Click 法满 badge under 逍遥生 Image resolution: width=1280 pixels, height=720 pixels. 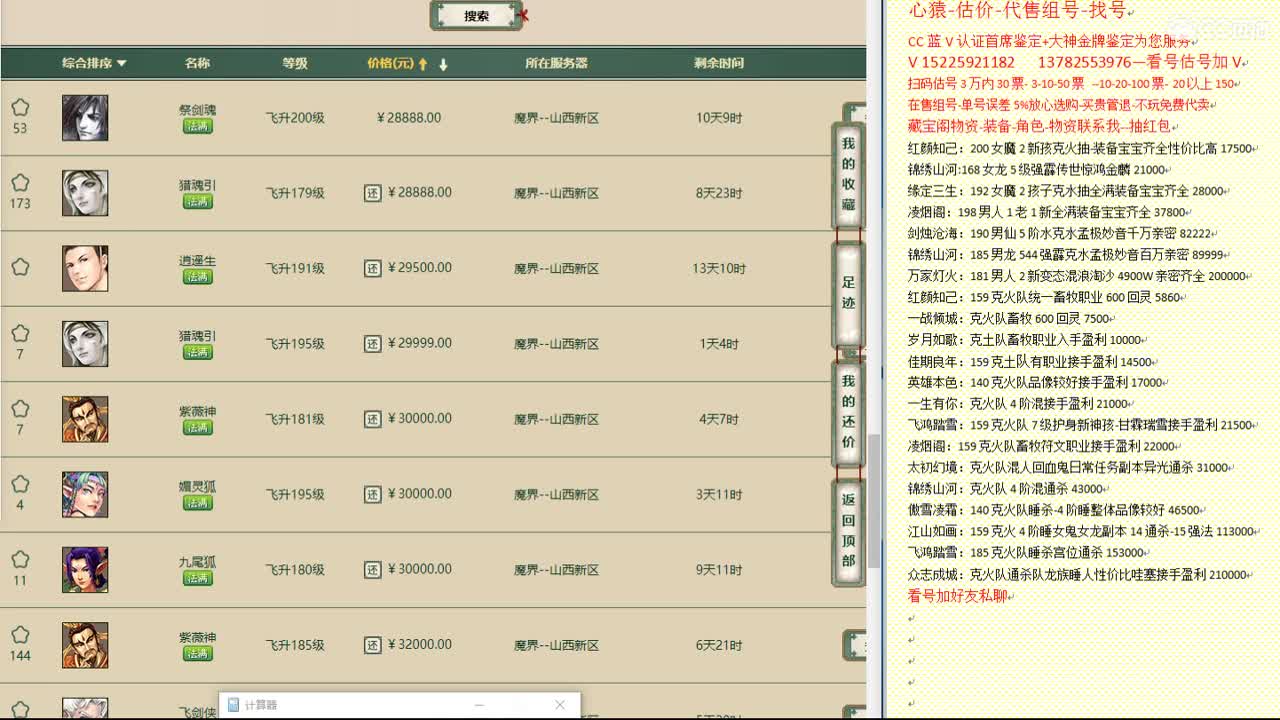pos(197,277)
